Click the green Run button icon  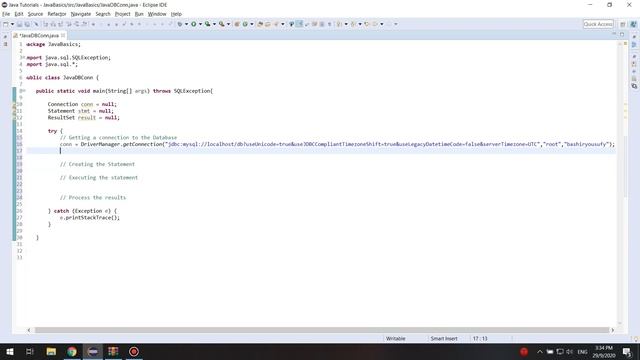pyautogui.click(x=193, y=24)
